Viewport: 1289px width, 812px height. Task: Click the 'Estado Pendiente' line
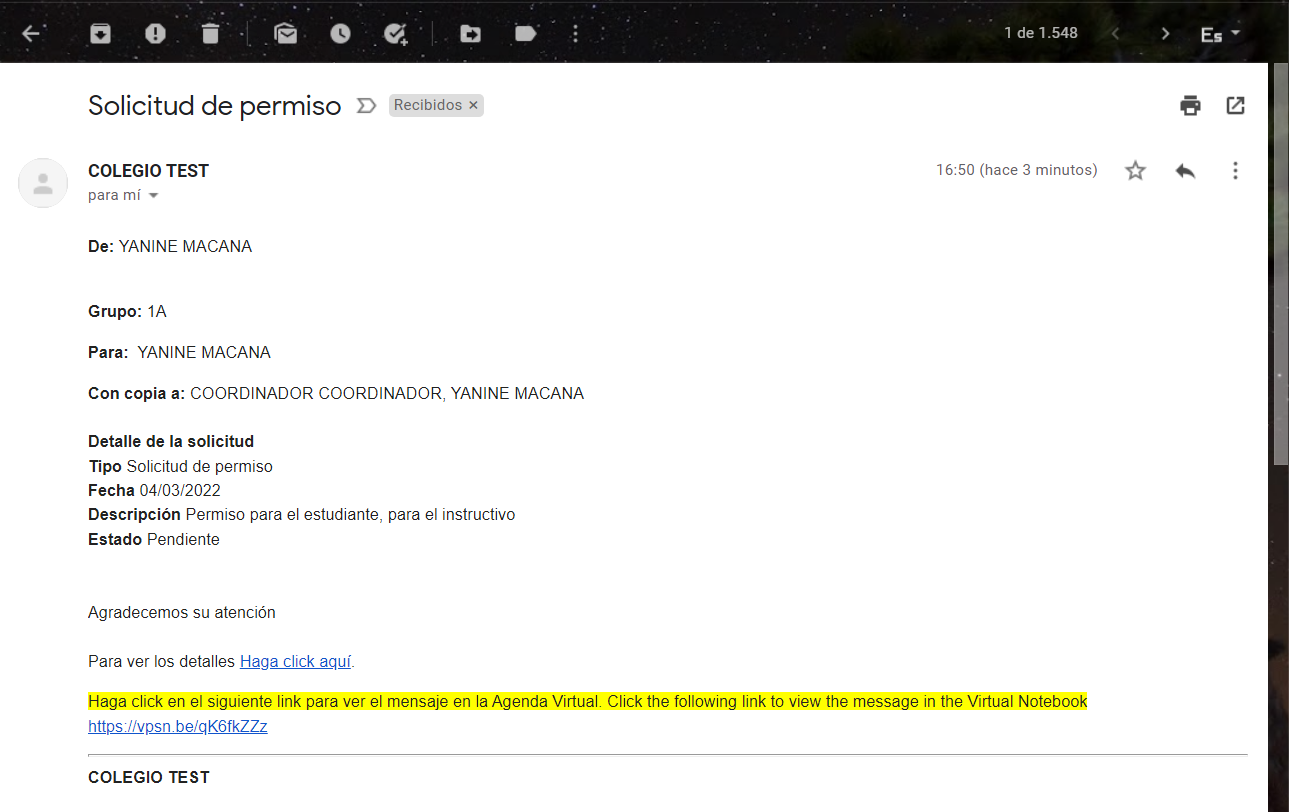coord(154,539)
